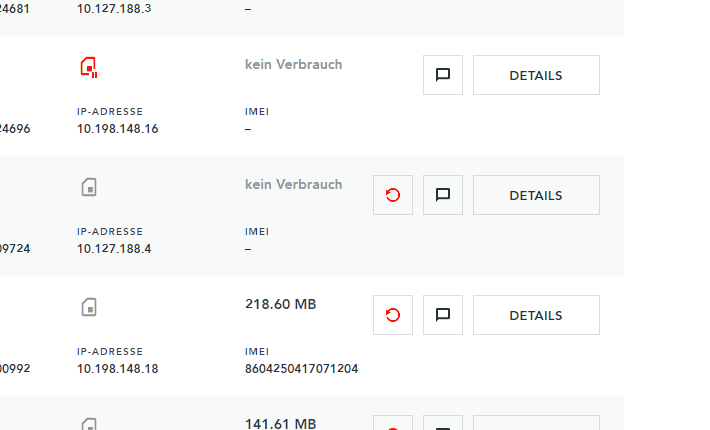Click kein Verbrauch above IP 10.127.188.4
The height and width of the screenshot is (430, 710).
point(293,184)
